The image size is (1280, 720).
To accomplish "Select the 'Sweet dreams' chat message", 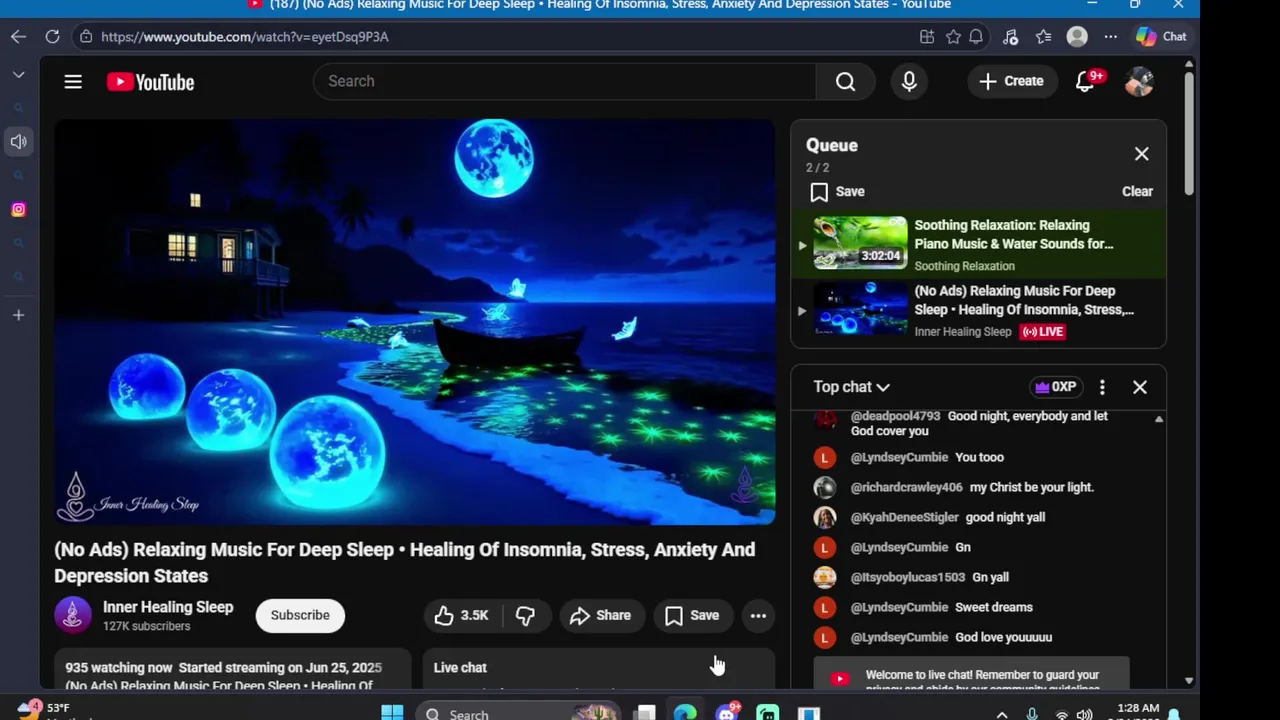I will pos(993,608).
